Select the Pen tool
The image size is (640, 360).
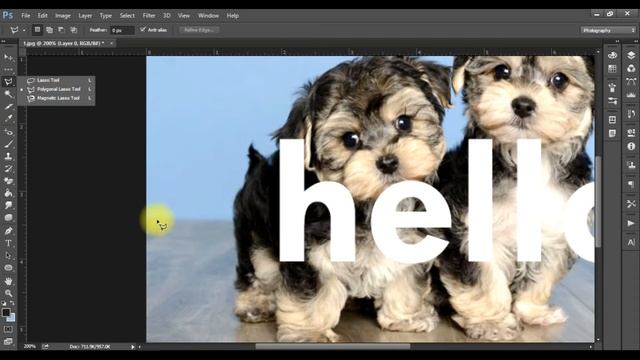8,231
